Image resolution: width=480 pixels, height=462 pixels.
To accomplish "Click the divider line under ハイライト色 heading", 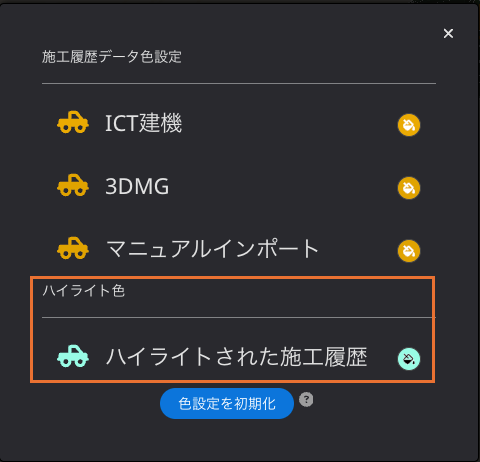I will coord(239,317).
